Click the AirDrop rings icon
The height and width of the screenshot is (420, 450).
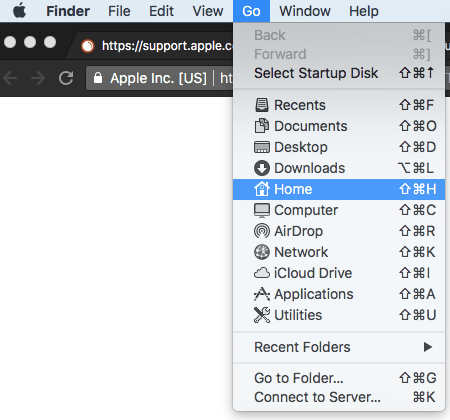click(262, 231)
